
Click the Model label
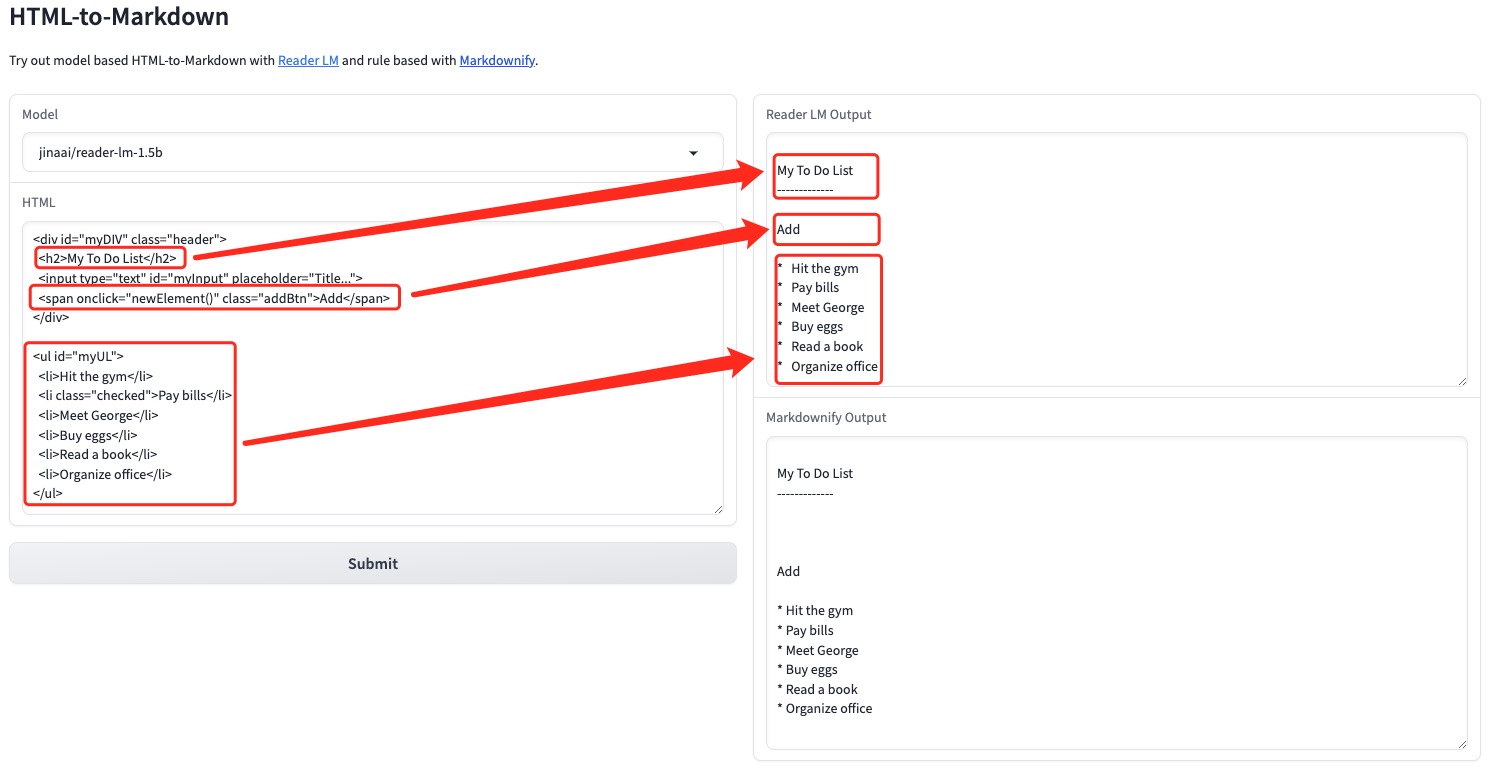click(40, 115)
